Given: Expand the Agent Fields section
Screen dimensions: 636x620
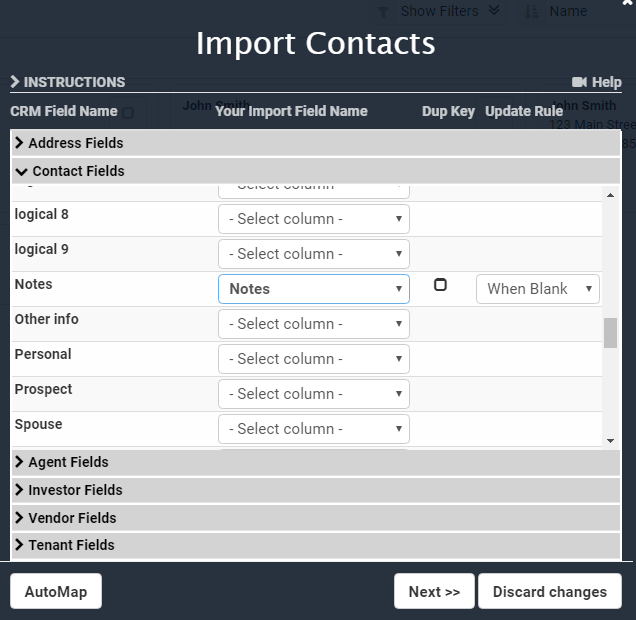Looking at the screenshot, I should point(68,462).
